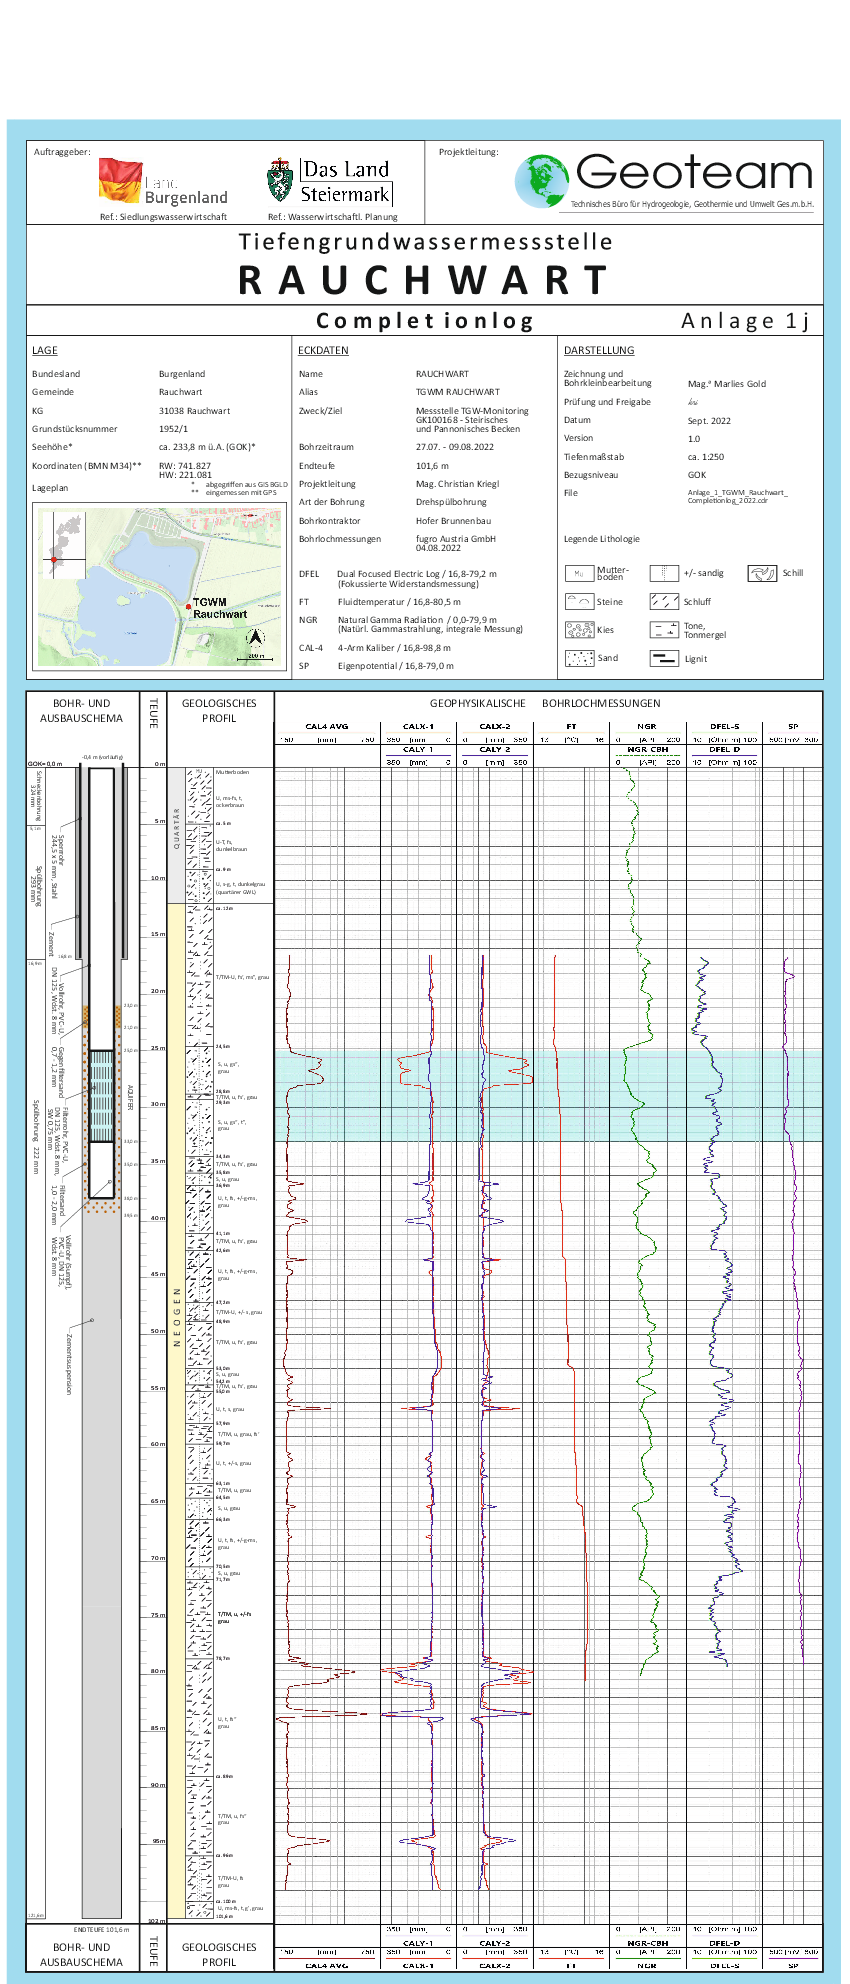Click the vertical 'NEOGEN' label
The image size is (850, 1984).
177,1316
